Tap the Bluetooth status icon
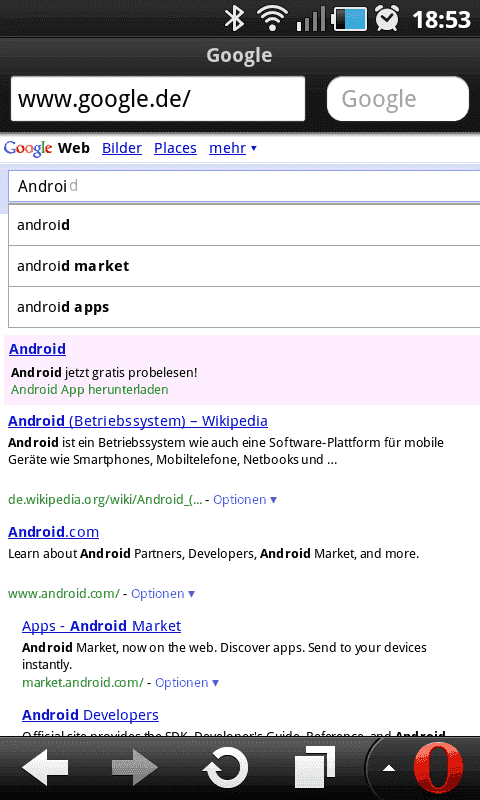 click(235, 18)
